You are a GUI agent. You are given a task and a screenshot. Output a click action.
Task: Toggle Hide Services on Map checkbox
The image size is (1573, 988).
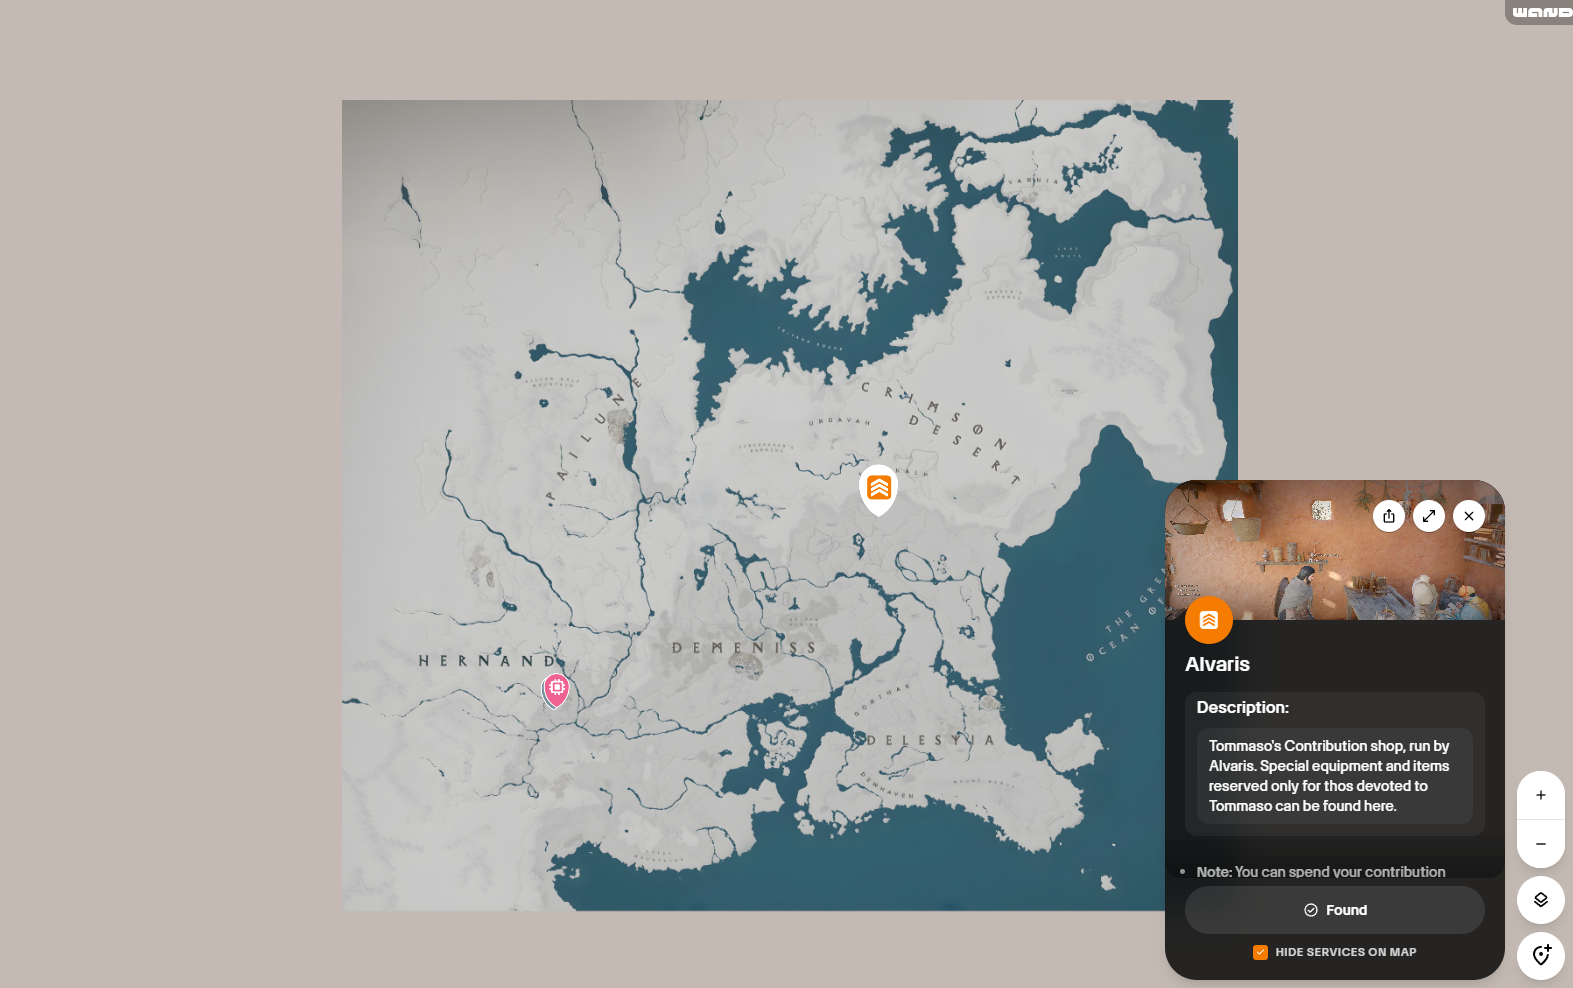pyautogui.click(x=1260, y=952)
